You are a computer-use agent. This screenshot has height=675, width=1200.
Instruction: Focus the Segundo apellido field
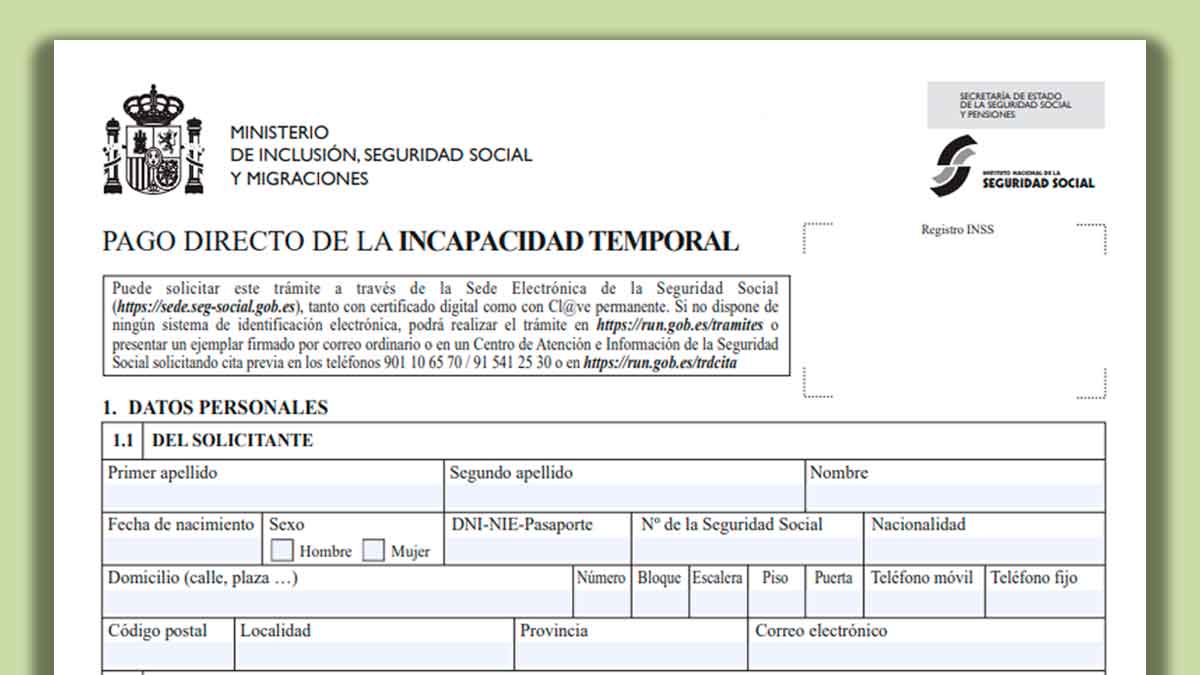(x=623, y=497)
